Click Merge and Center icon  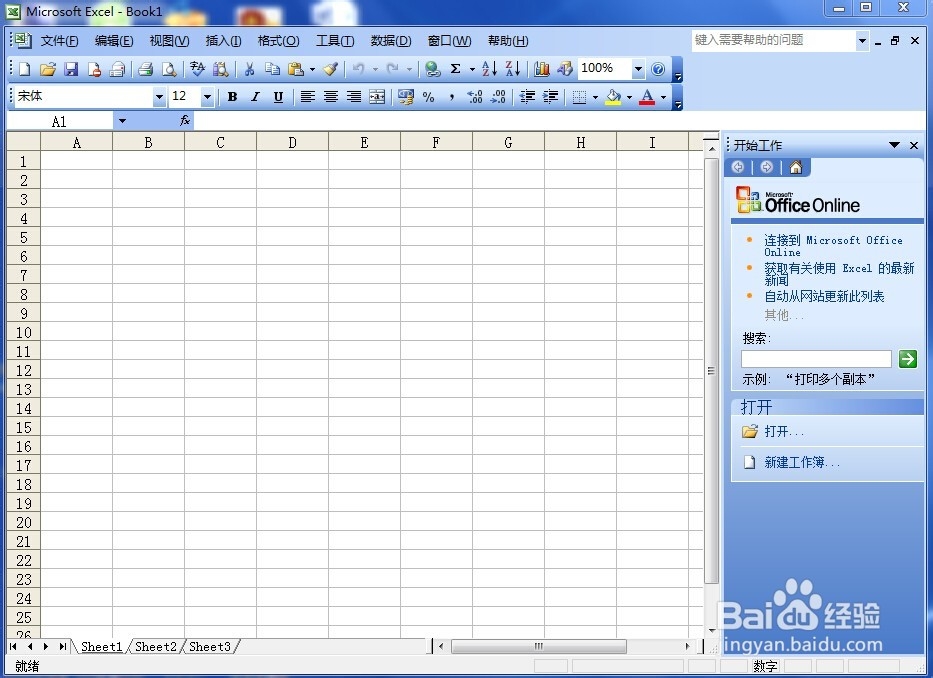click(x=377, y=96)
